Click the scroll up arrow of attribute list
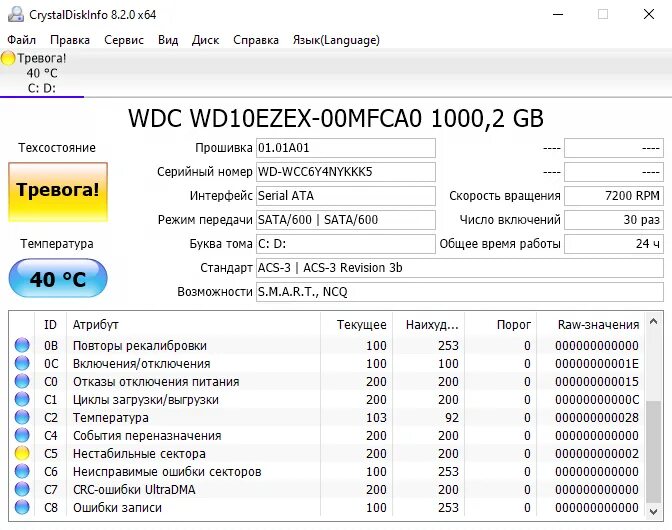This screenshot has width=672, height=530. (654, 321)
